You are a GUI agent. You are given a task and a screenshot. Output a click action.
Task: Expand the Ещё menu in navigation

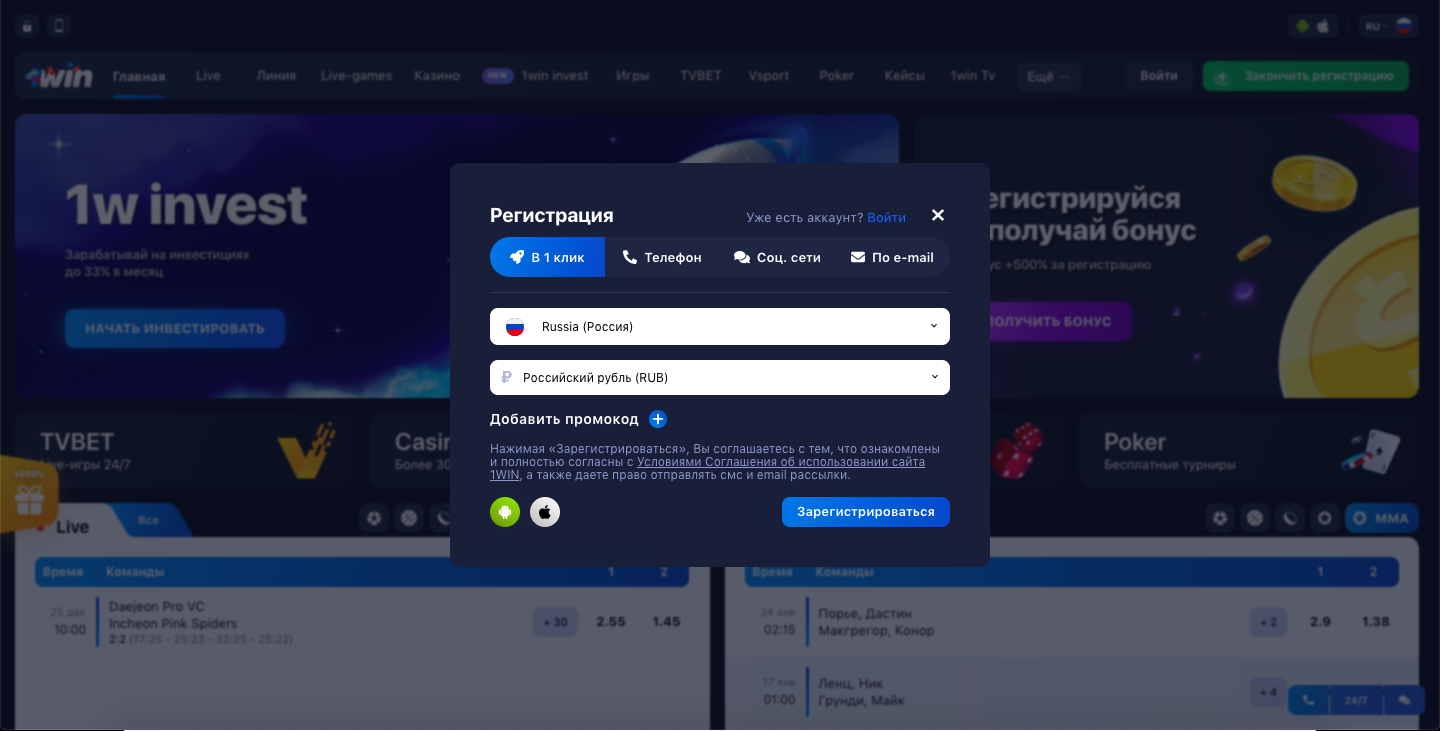coord(1048,76)
